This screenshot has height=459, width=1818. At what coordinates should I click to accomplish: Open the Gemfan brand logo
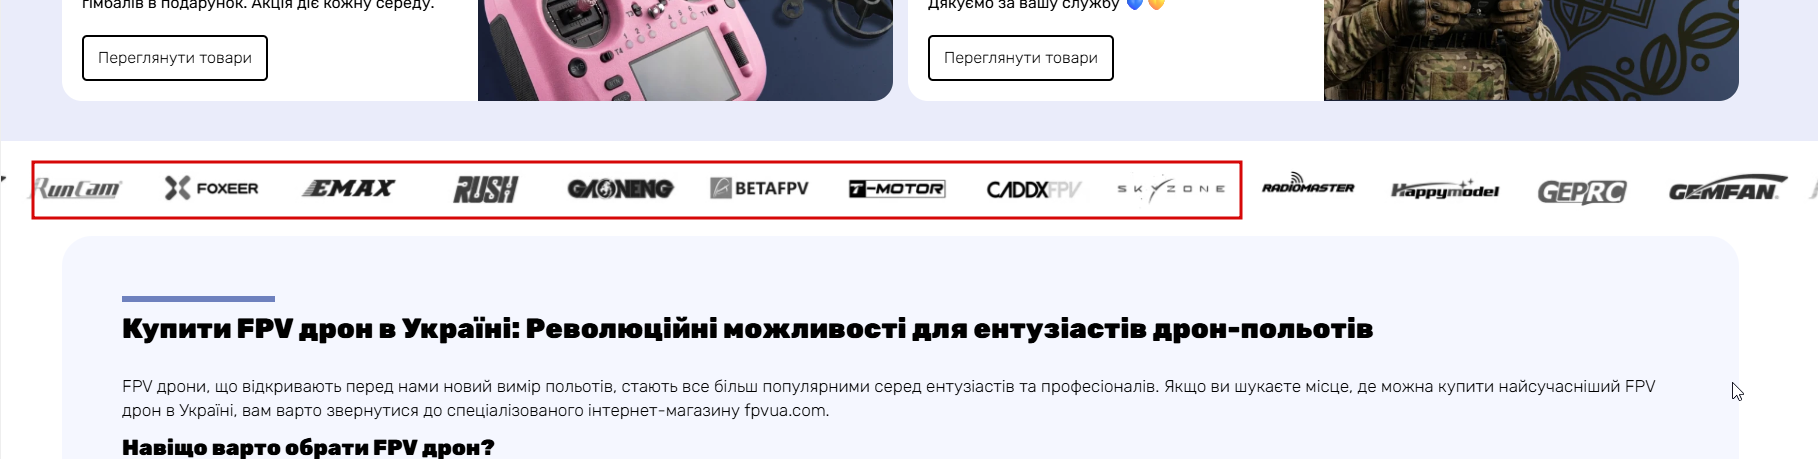(x=1724, y=188)
